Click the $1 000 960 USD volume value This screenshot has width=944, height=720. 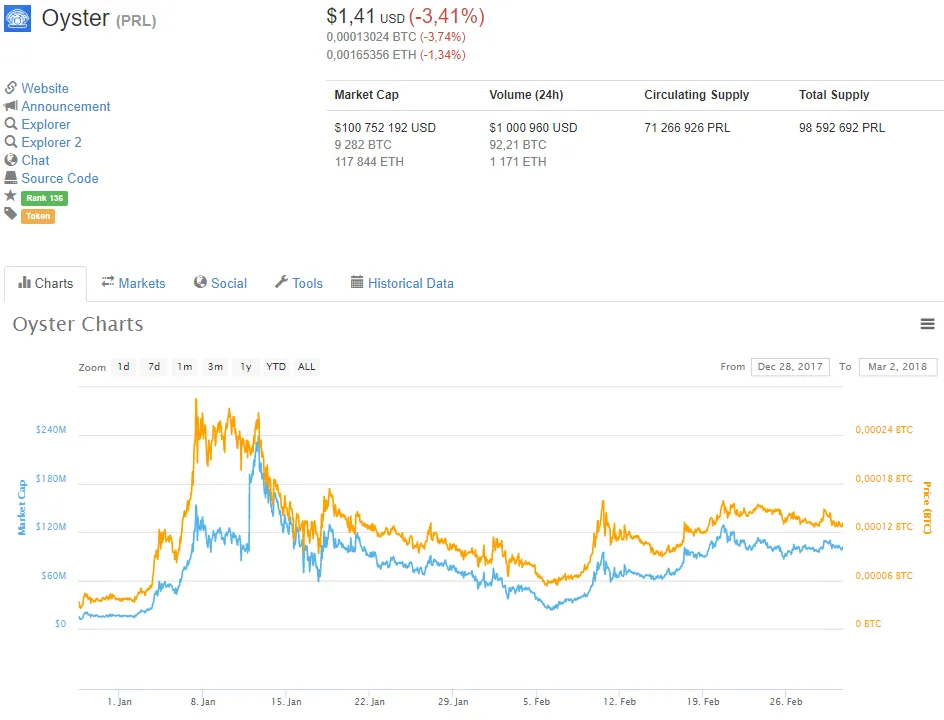click(533, 128)
